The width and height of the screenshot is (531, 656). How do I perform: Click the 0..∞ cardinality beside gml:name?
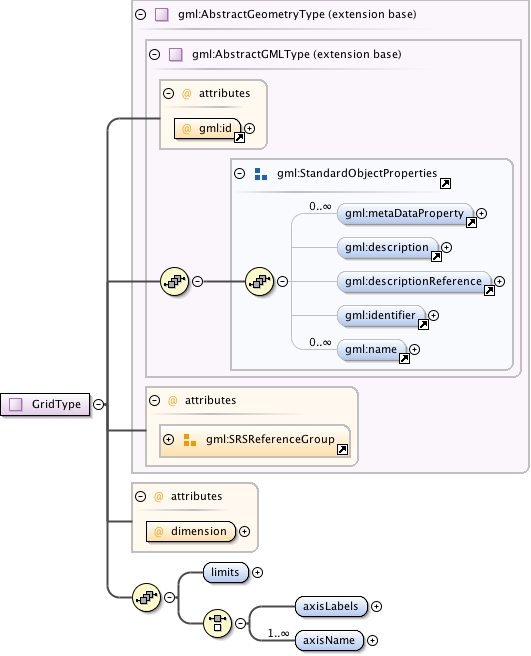pyautogui.click(x=320, y=342)
